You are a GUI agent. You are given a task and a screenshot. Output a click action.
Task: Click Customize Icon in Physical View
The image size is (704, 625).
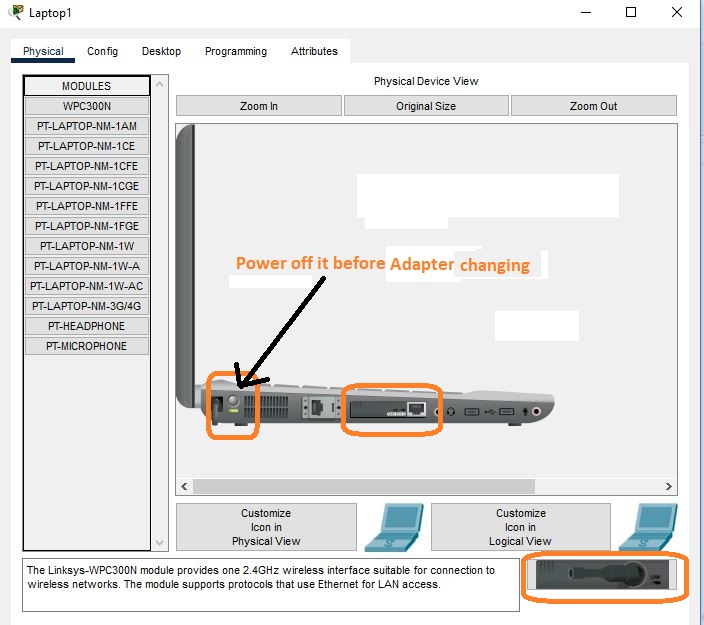click(266, 527)
